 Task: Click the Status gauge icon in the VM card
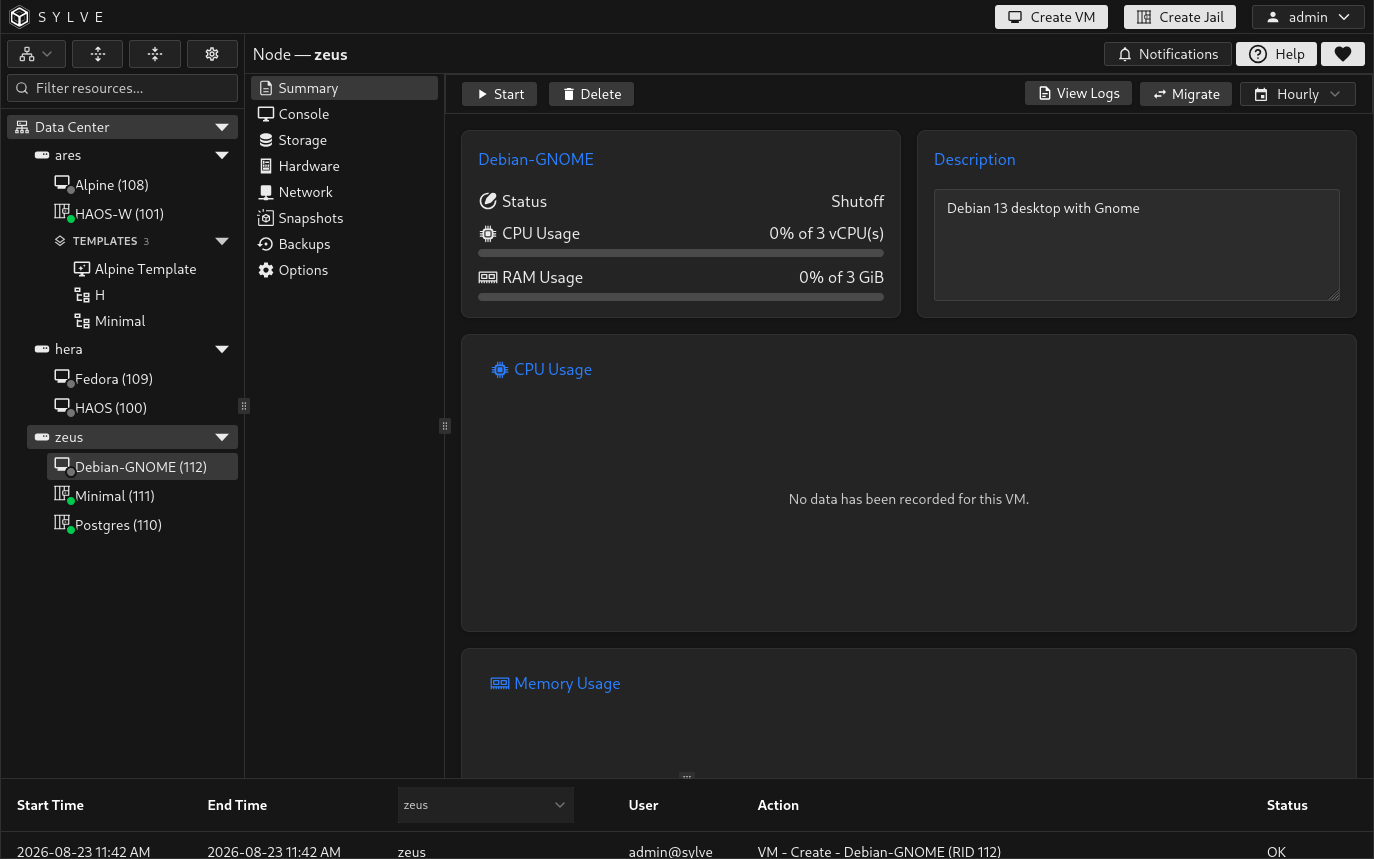(x=488, y=201)
